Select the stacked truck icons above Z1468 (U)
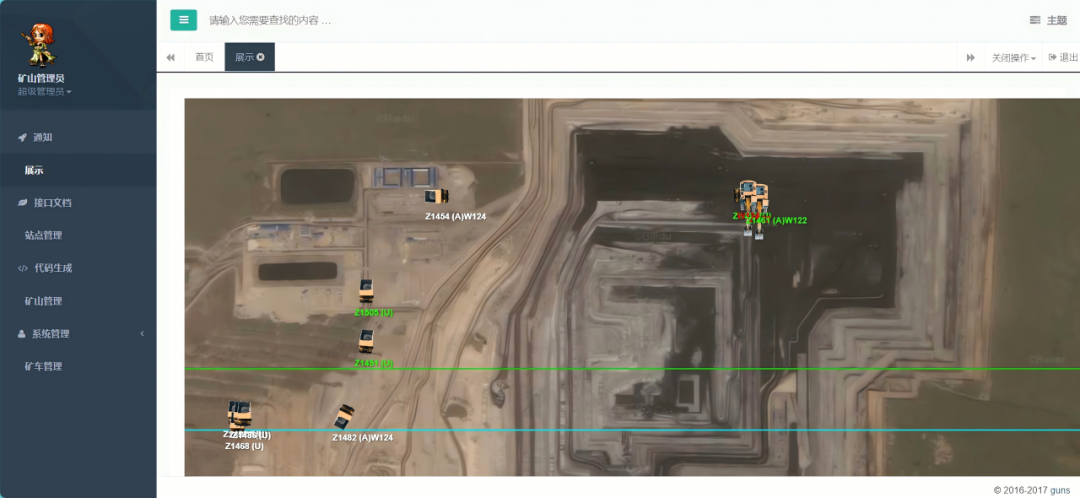1080x498 pixels. coord(240,415)
